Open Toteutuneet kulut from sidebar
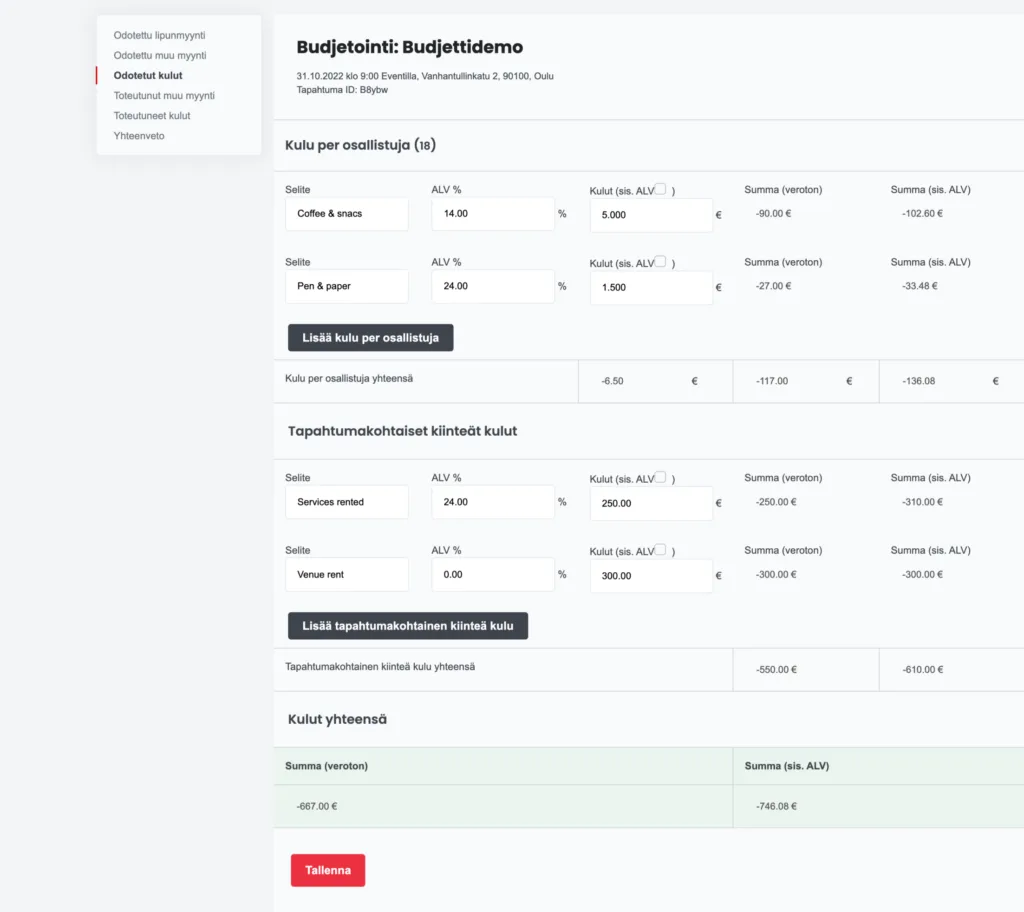The width and height of the screenshot is (1024, 912). 152,115
